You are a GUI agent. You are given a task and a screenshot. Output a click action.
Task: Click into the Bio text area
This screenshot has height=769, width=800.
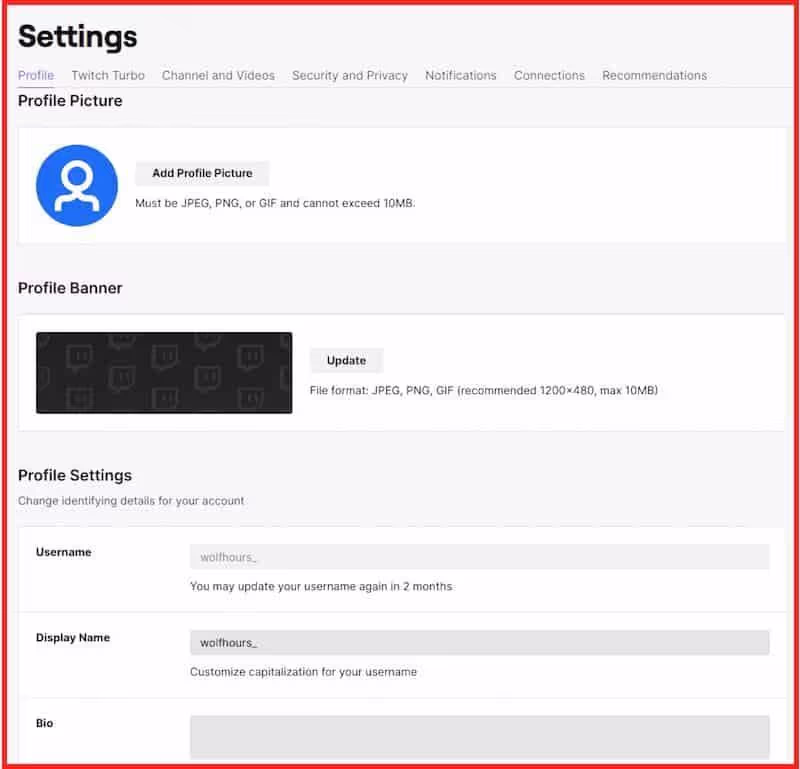click(480, 737)
